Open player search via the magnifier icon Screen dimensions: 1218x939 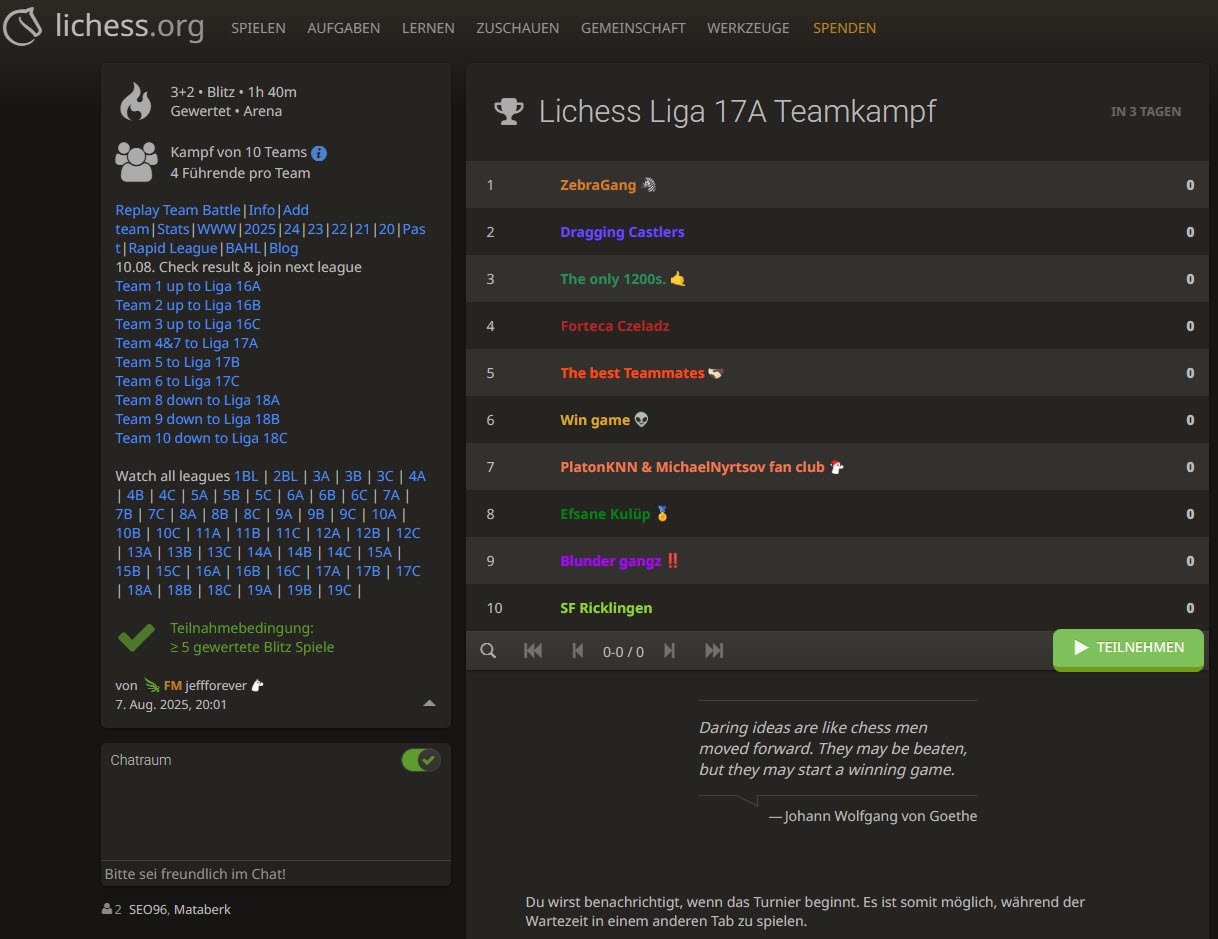tap(488, 650)
